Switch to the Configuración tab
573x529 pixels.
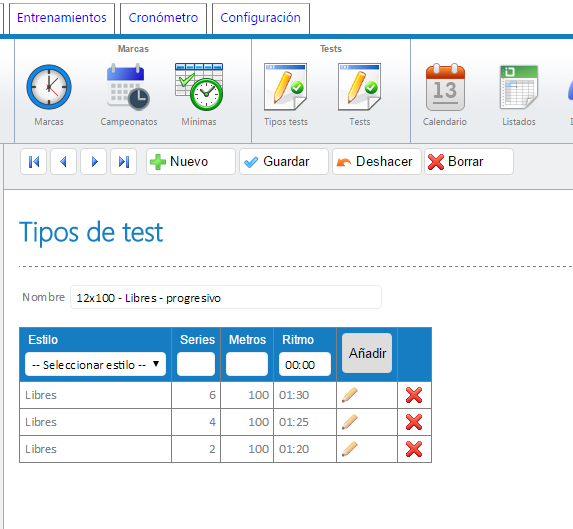coord(261,18)
